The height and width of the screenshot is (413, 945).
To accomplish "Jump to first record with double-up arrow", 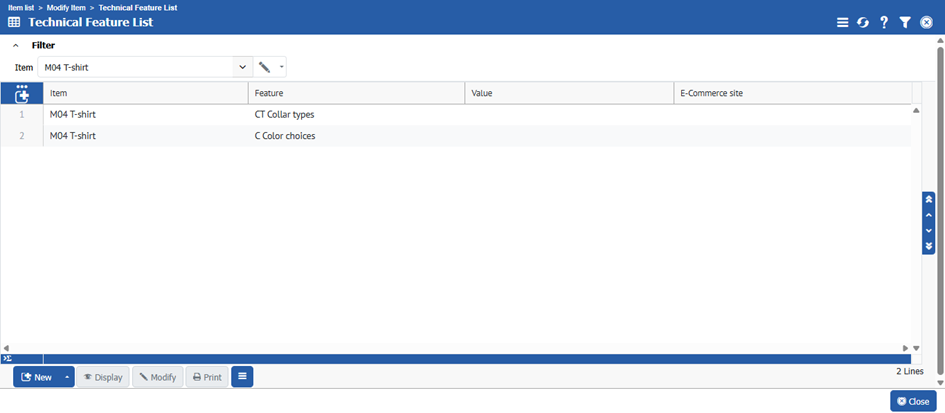I will [928, 200].
